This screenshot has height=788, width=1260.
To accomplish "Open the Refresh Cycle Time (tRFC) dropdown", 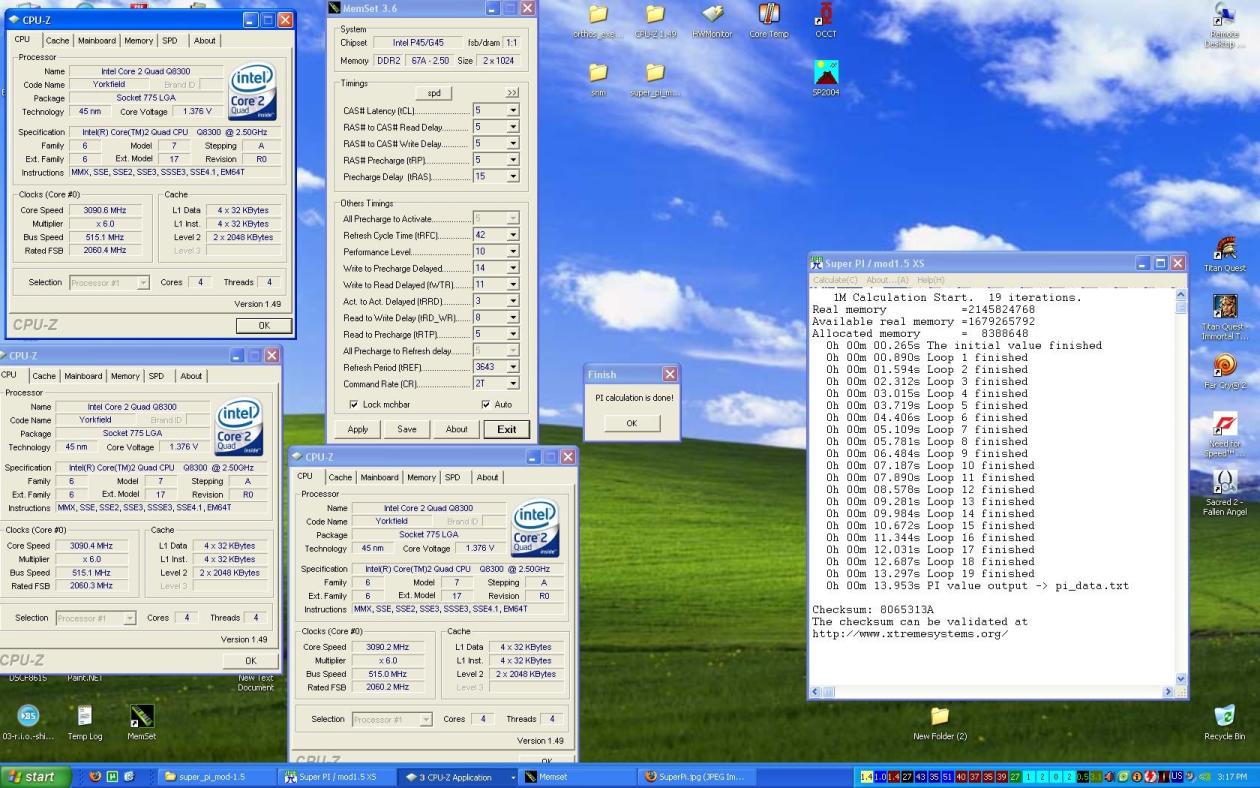I will pos(513,235).
